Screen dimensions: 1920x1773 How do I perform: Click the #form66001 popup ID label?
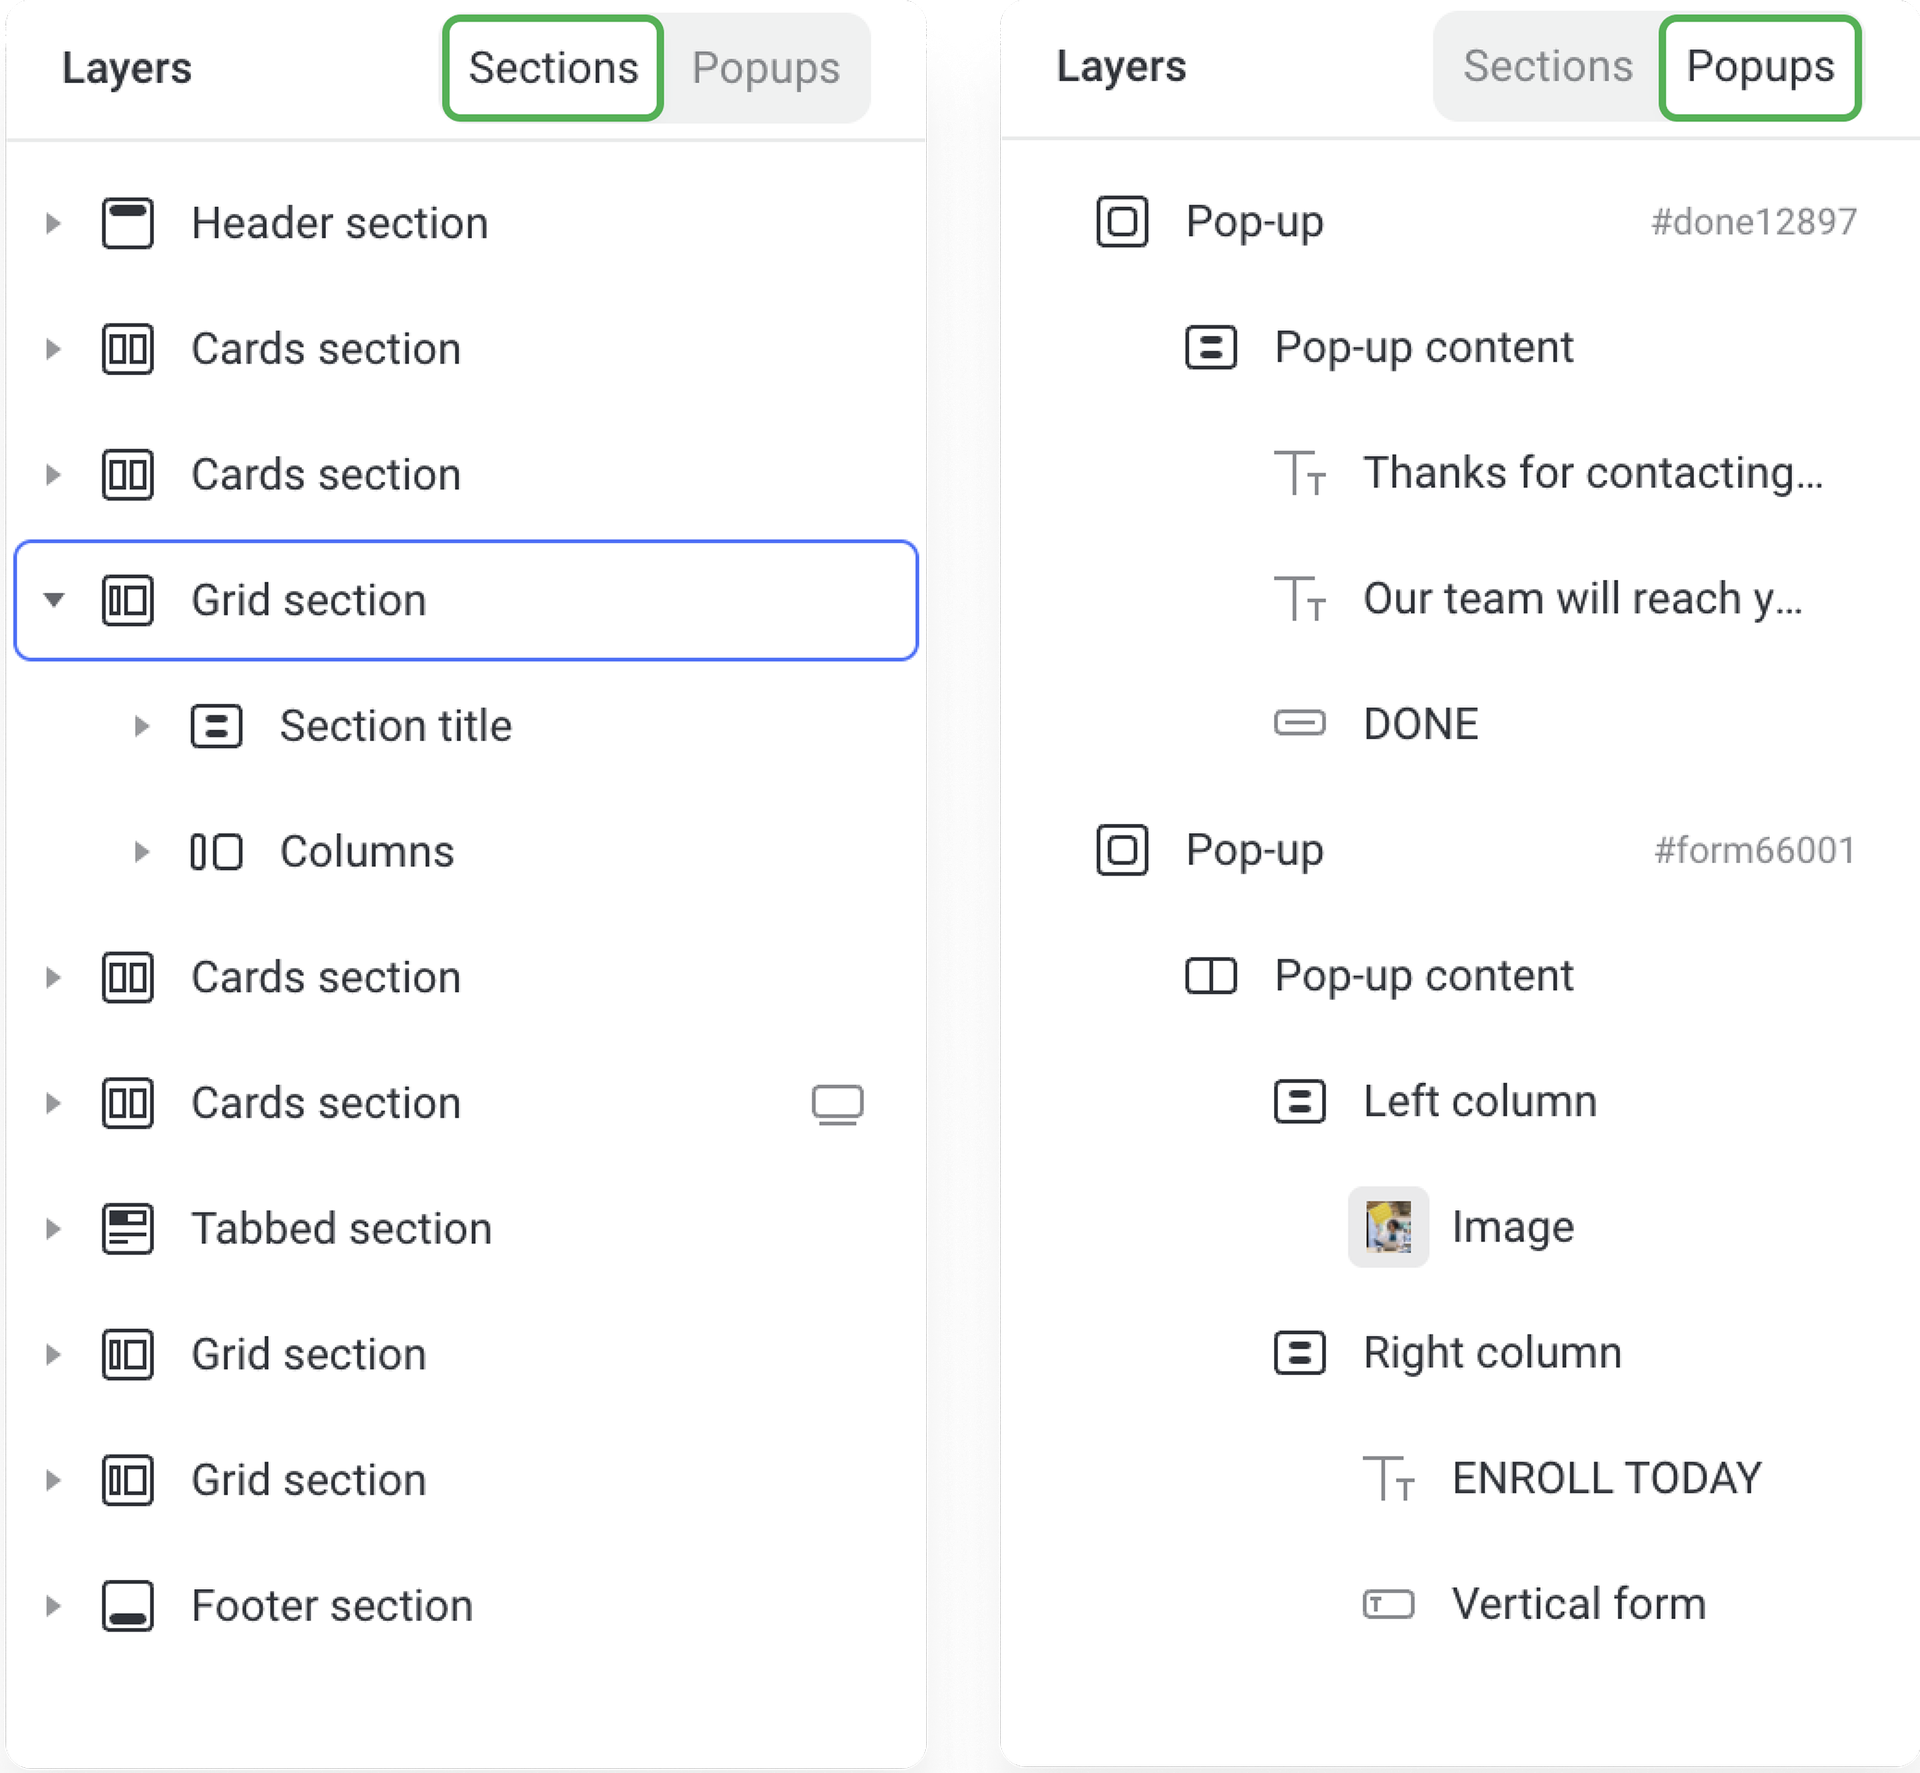pos(1754,850)
